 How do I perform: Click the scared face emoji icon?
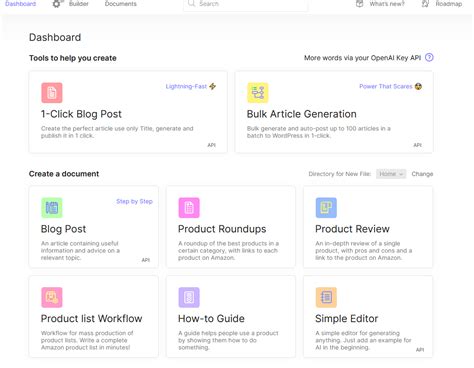418,86
